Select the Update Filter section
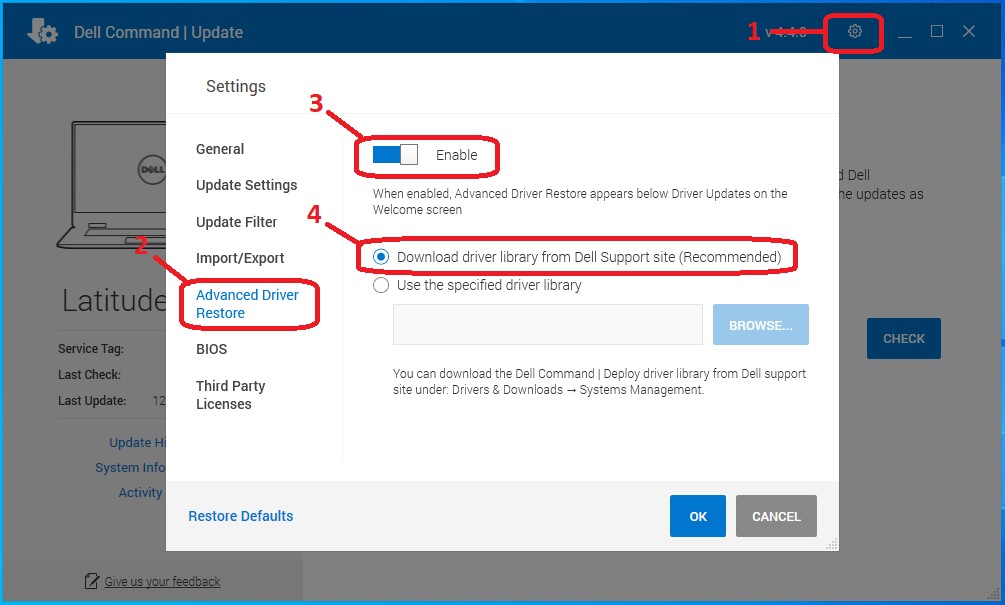 point(236,221)
